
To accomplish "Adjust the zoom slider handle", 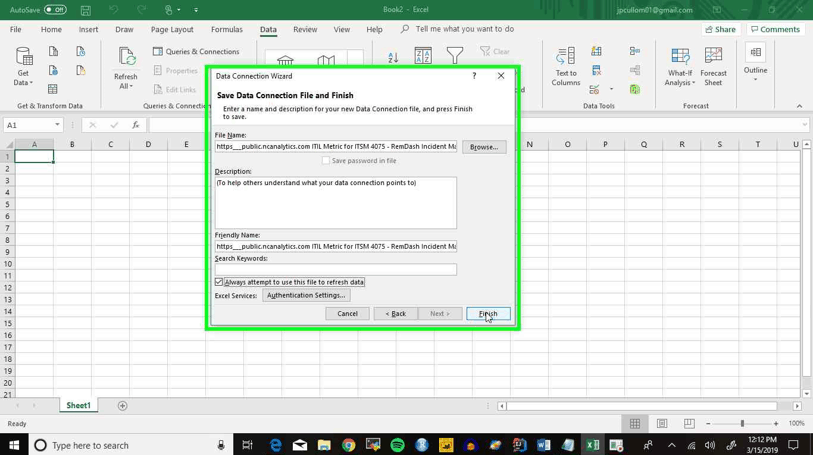I will (742, 424).
